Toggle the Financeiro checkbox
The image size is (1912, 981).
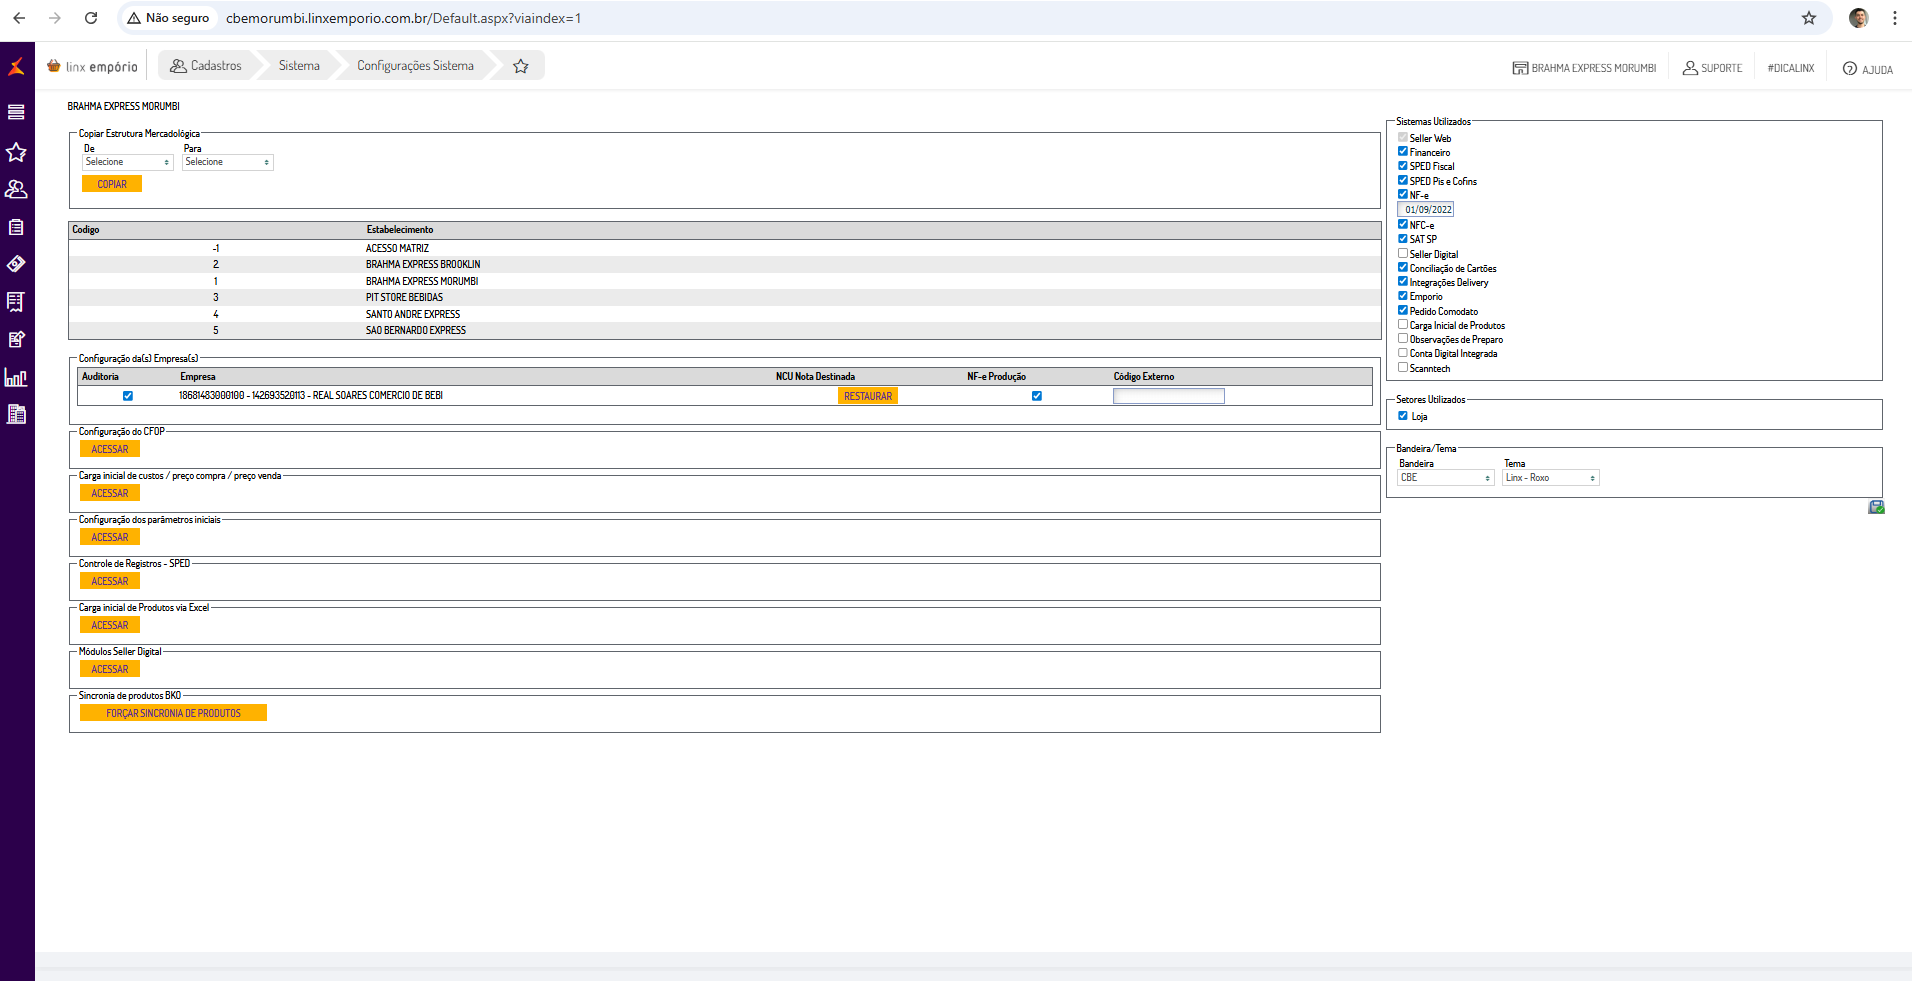[1403, 152]
